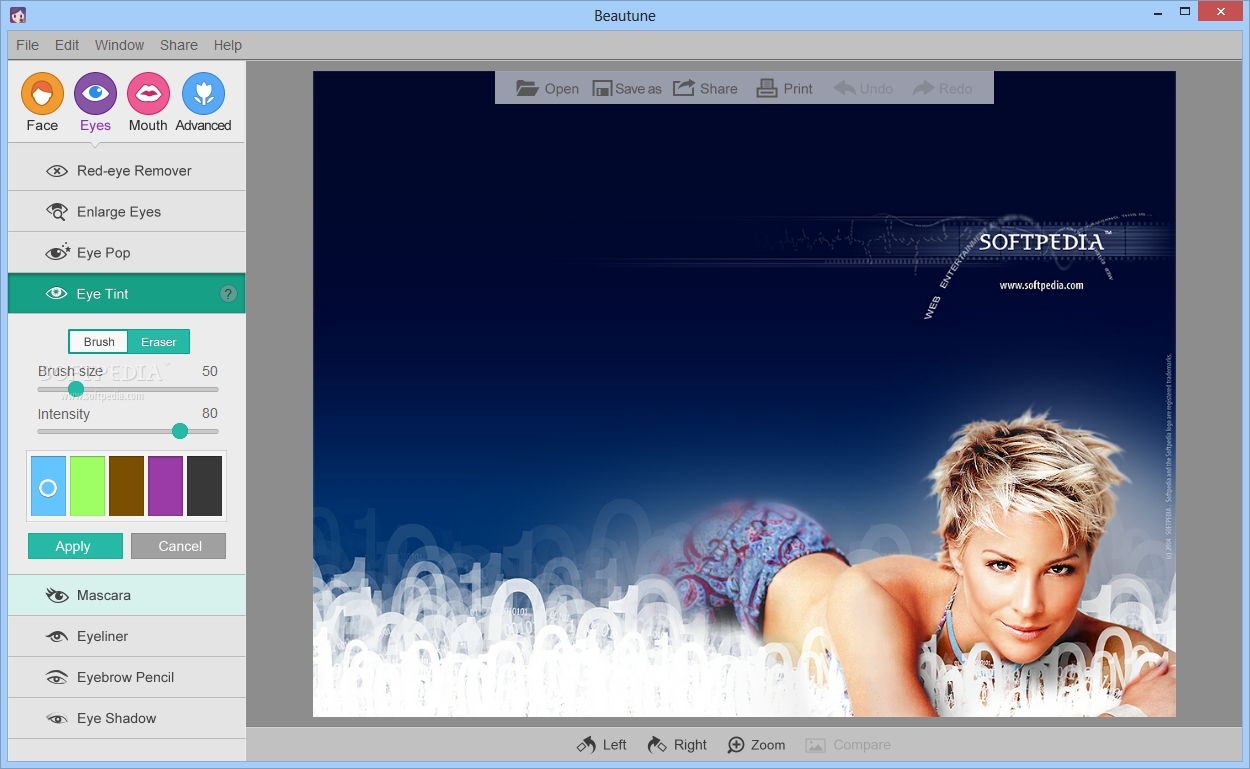Open the Share menu in menu bar
The image size is (1250, 769).
[x=179, y=45]
